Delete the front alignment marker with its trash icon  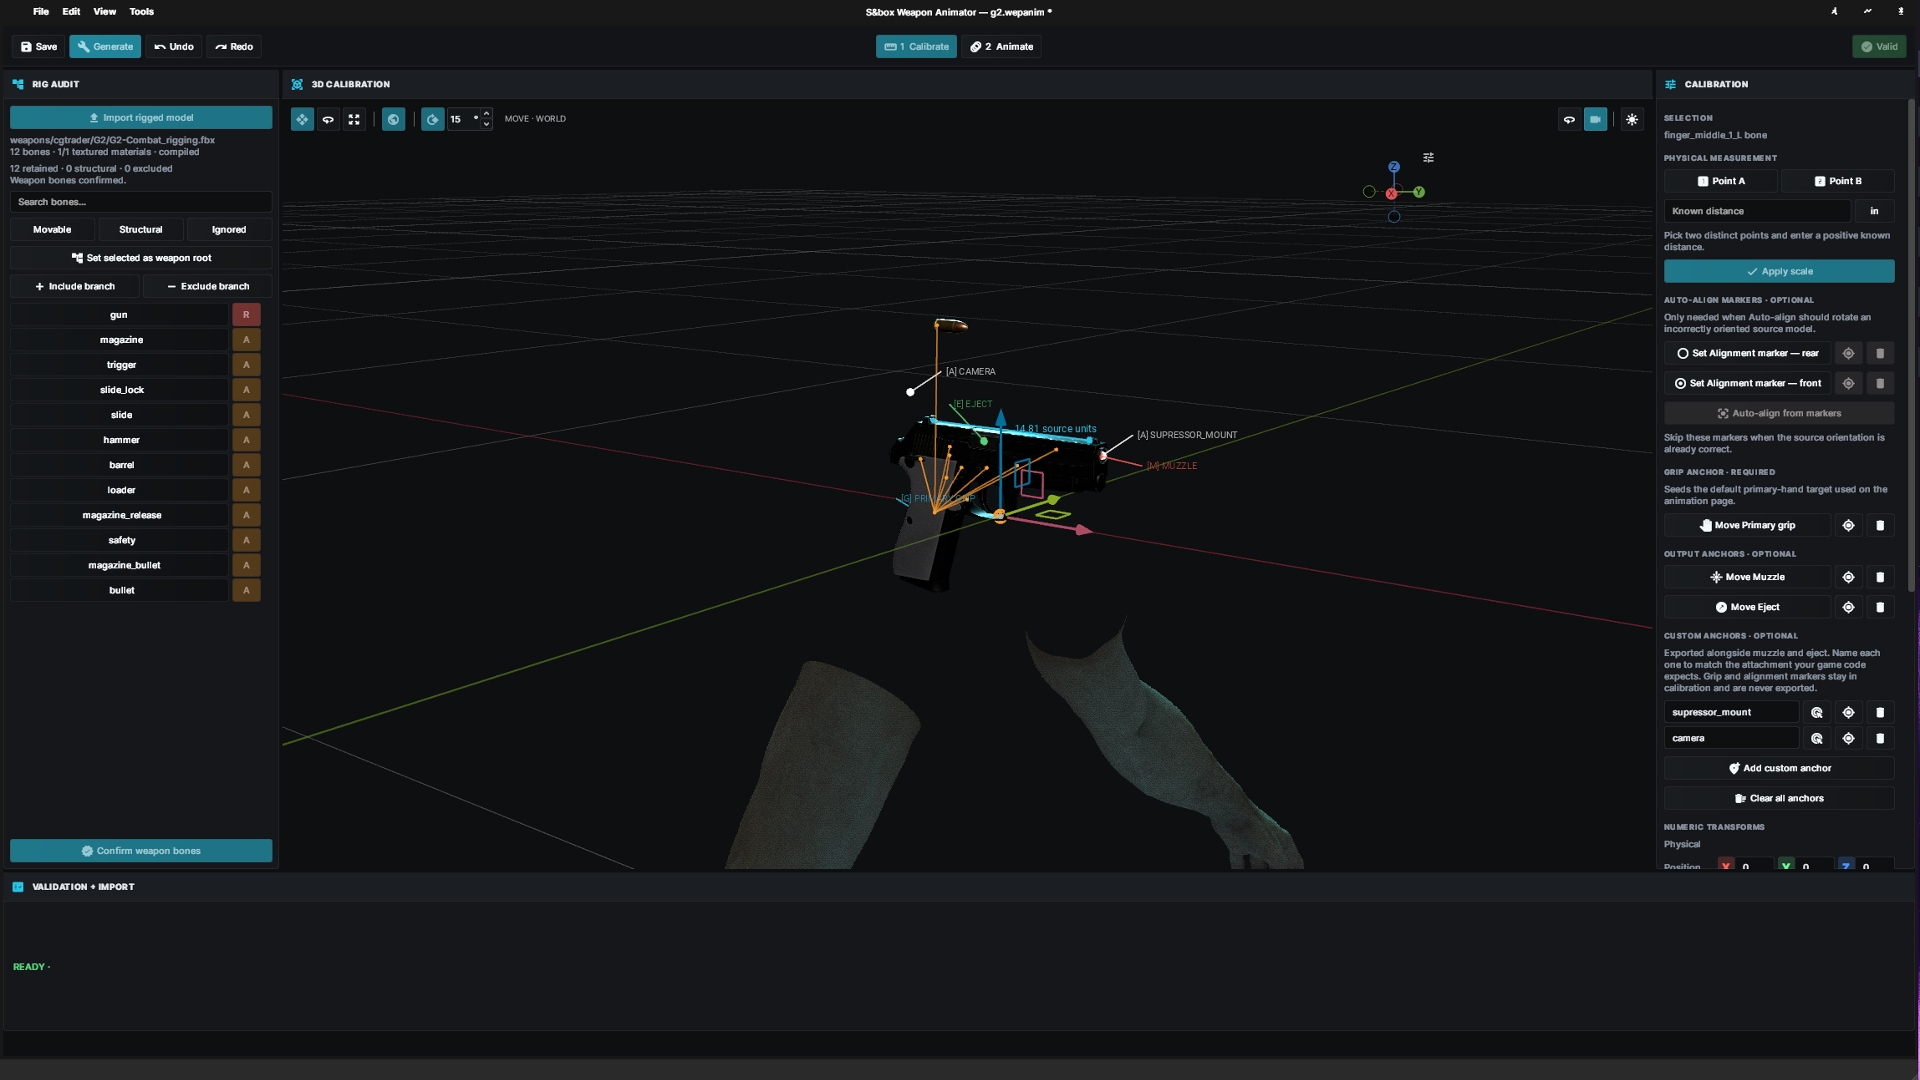1880,384
